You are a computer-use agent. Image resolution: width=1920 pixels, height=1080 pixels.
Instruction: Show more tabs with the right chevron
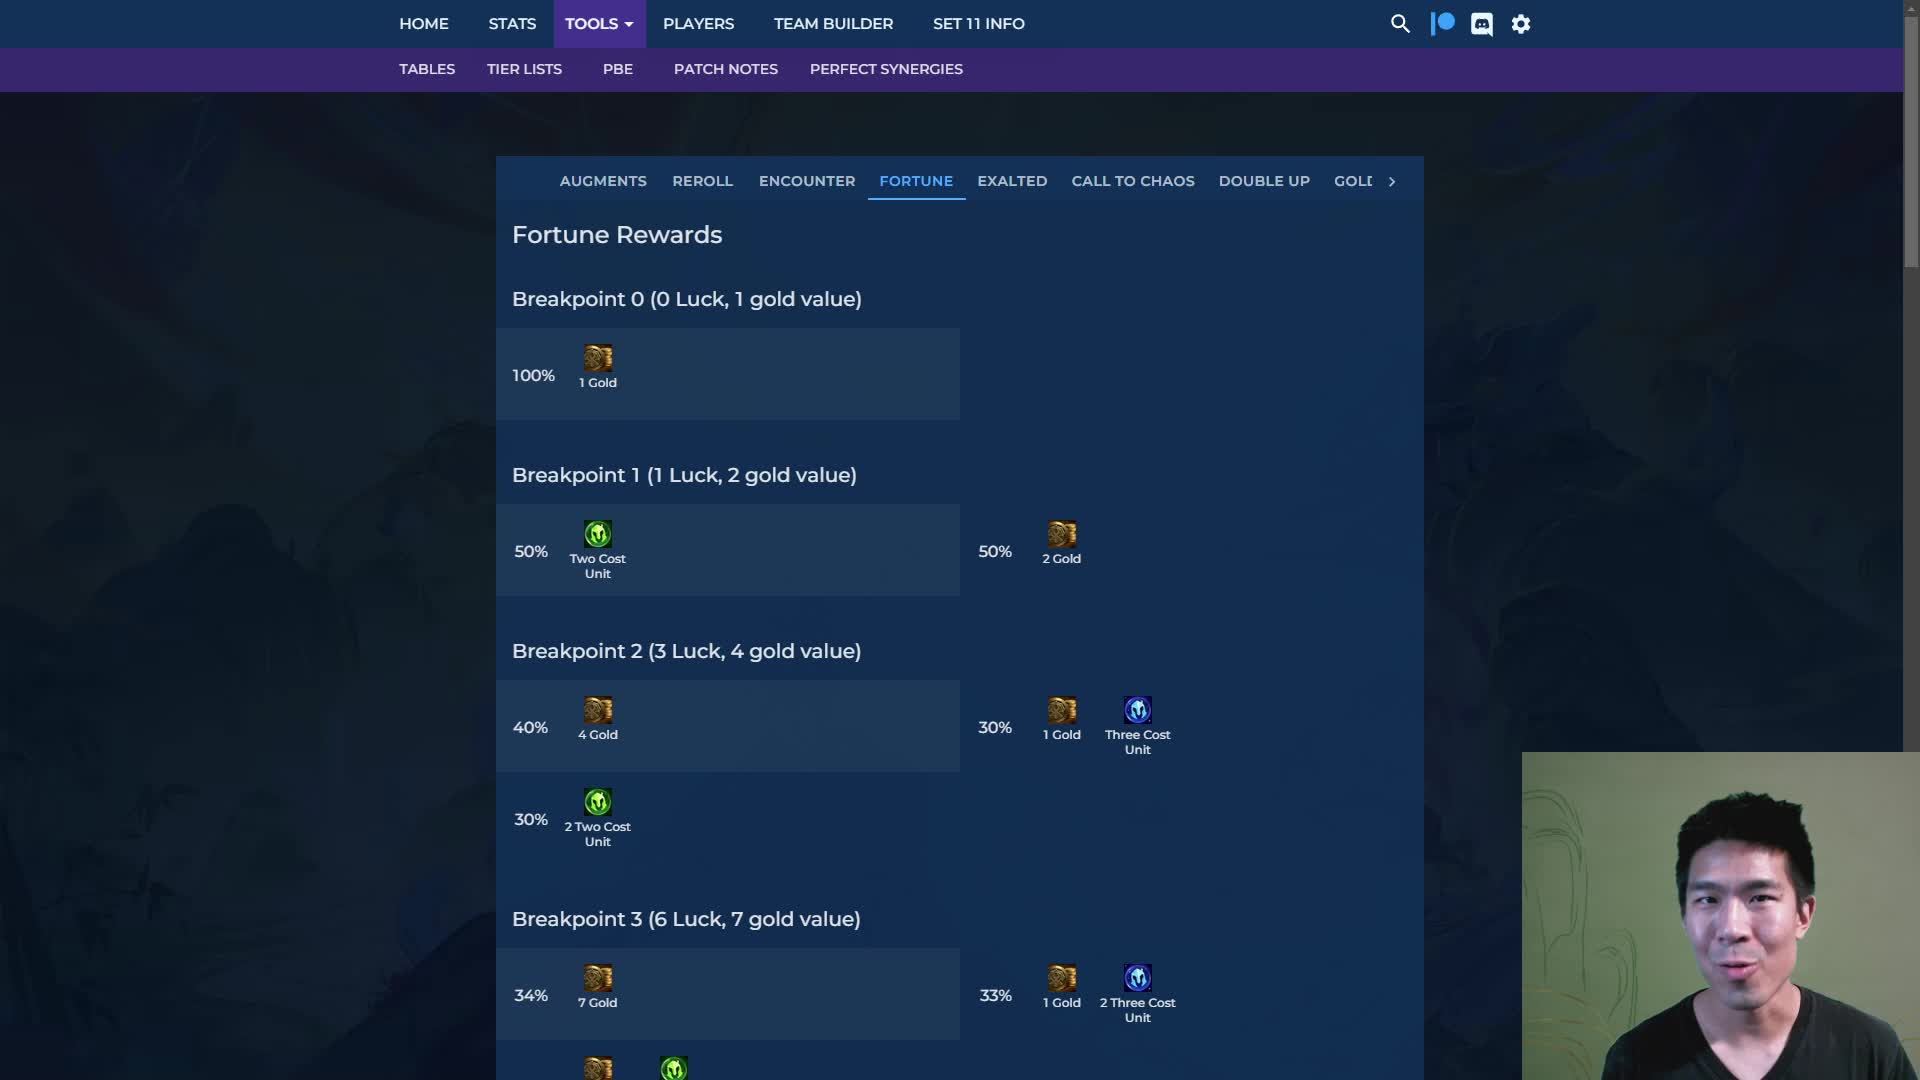tap(1391, 181)
